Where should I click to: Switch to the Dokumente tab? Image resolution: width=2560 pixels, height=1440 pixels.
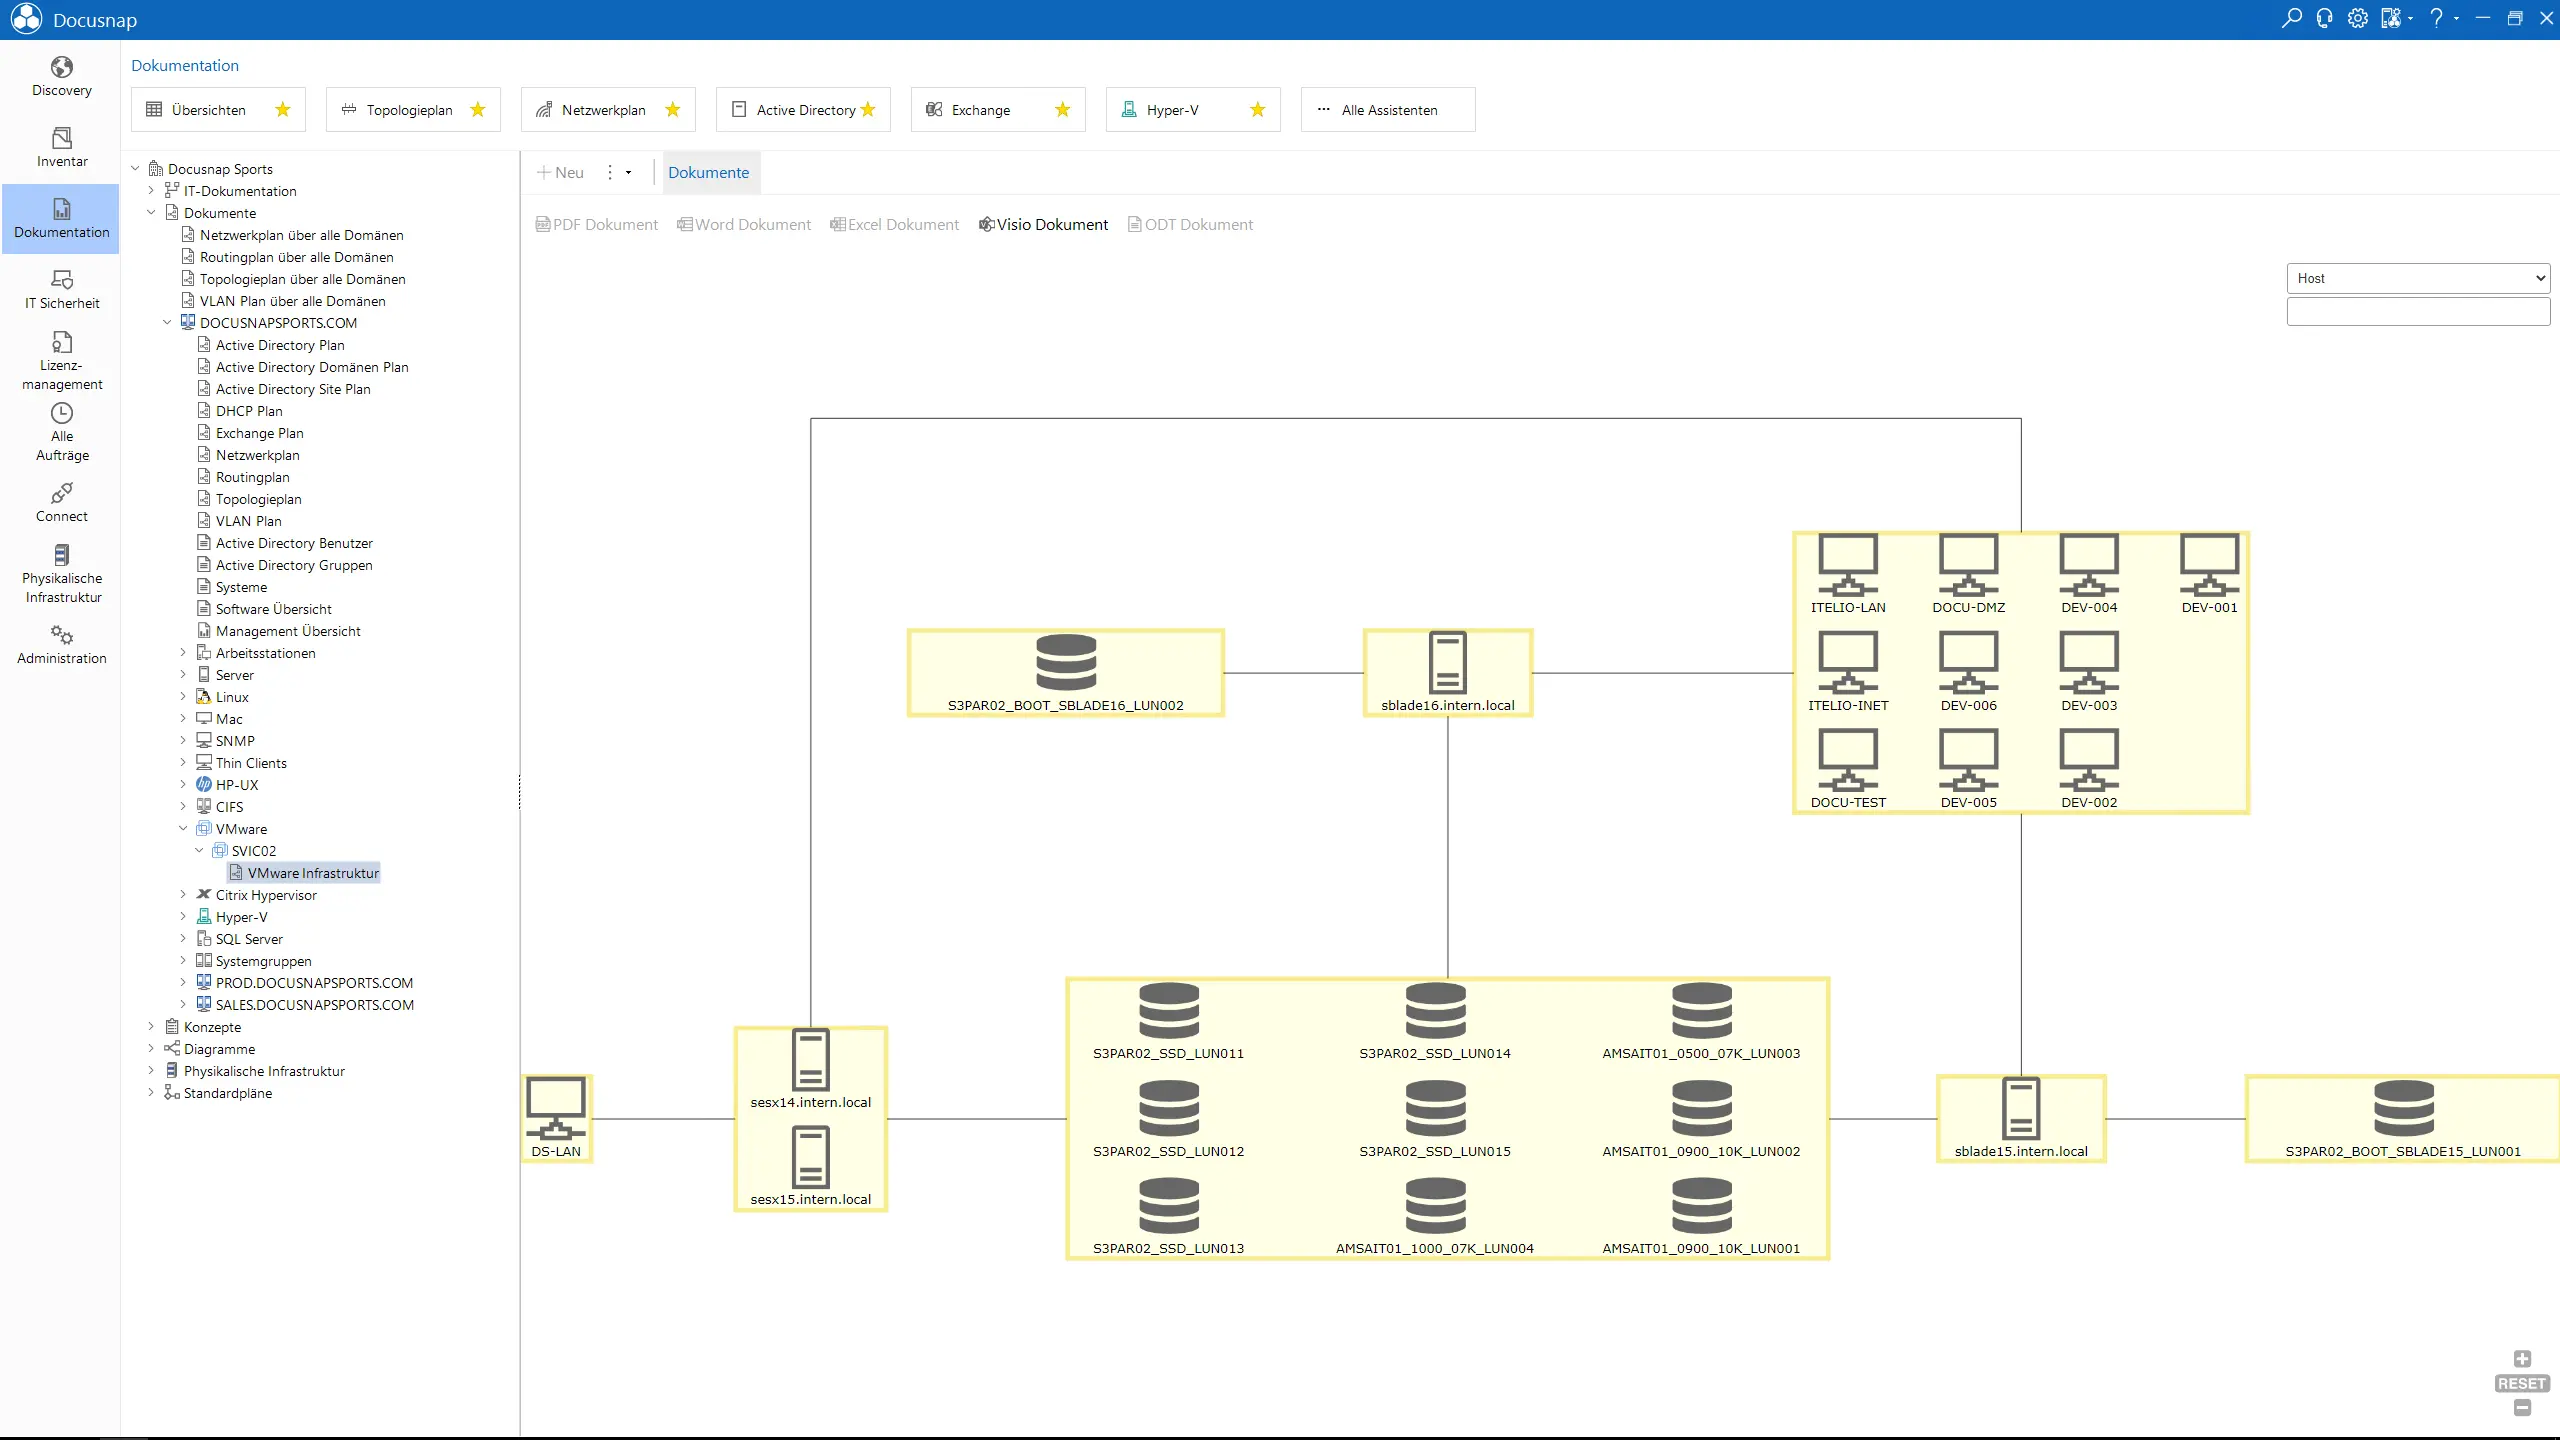point(708,172)
